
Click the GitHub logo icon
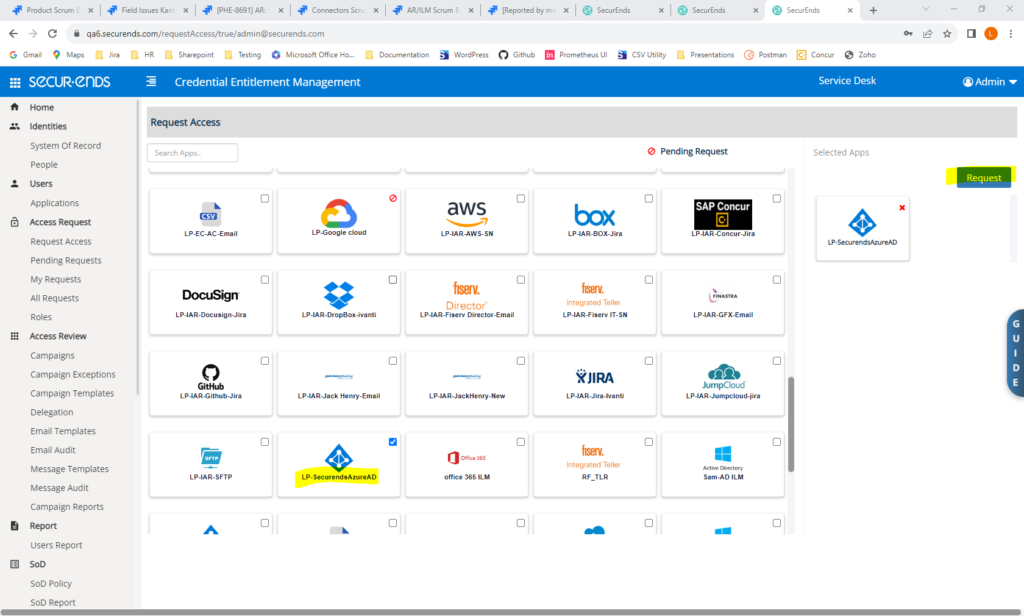(x=210, y=377)
